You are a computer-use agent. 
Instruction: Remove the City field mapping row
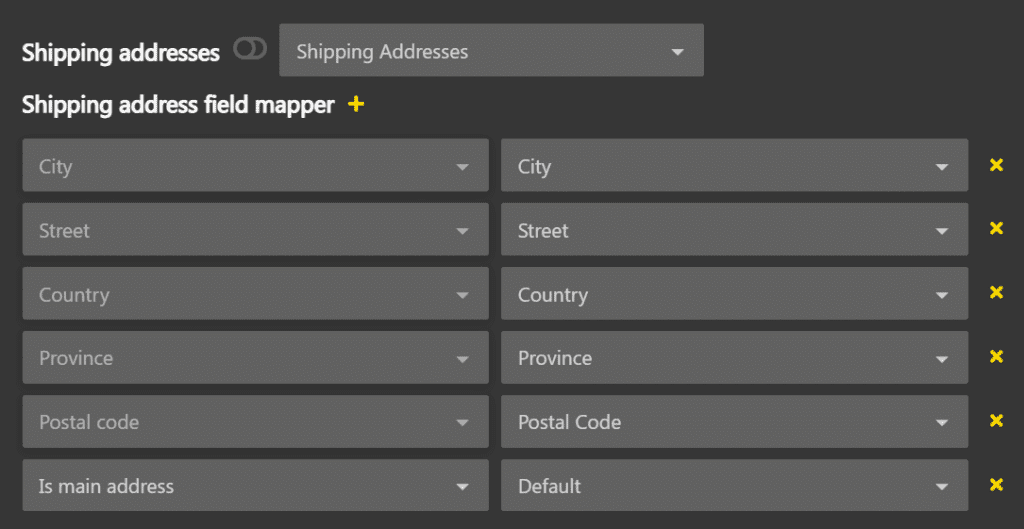pos(996,165)
